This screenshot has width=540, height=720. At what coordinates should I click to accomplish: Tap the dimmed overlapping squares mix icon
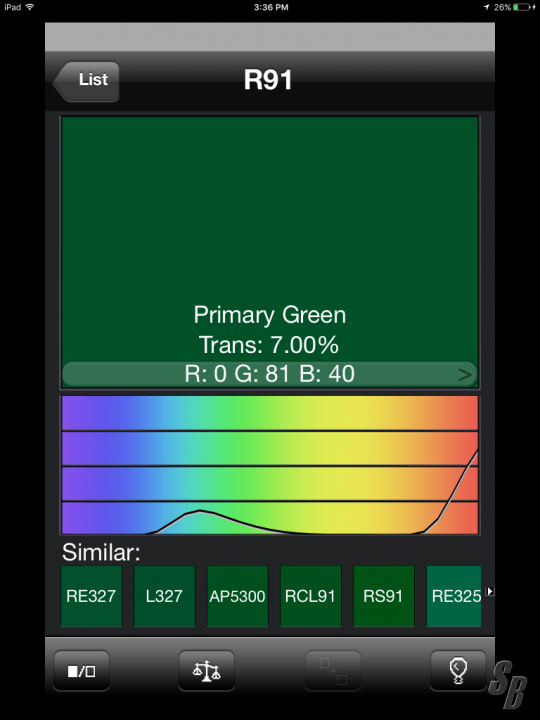(333, 670)
